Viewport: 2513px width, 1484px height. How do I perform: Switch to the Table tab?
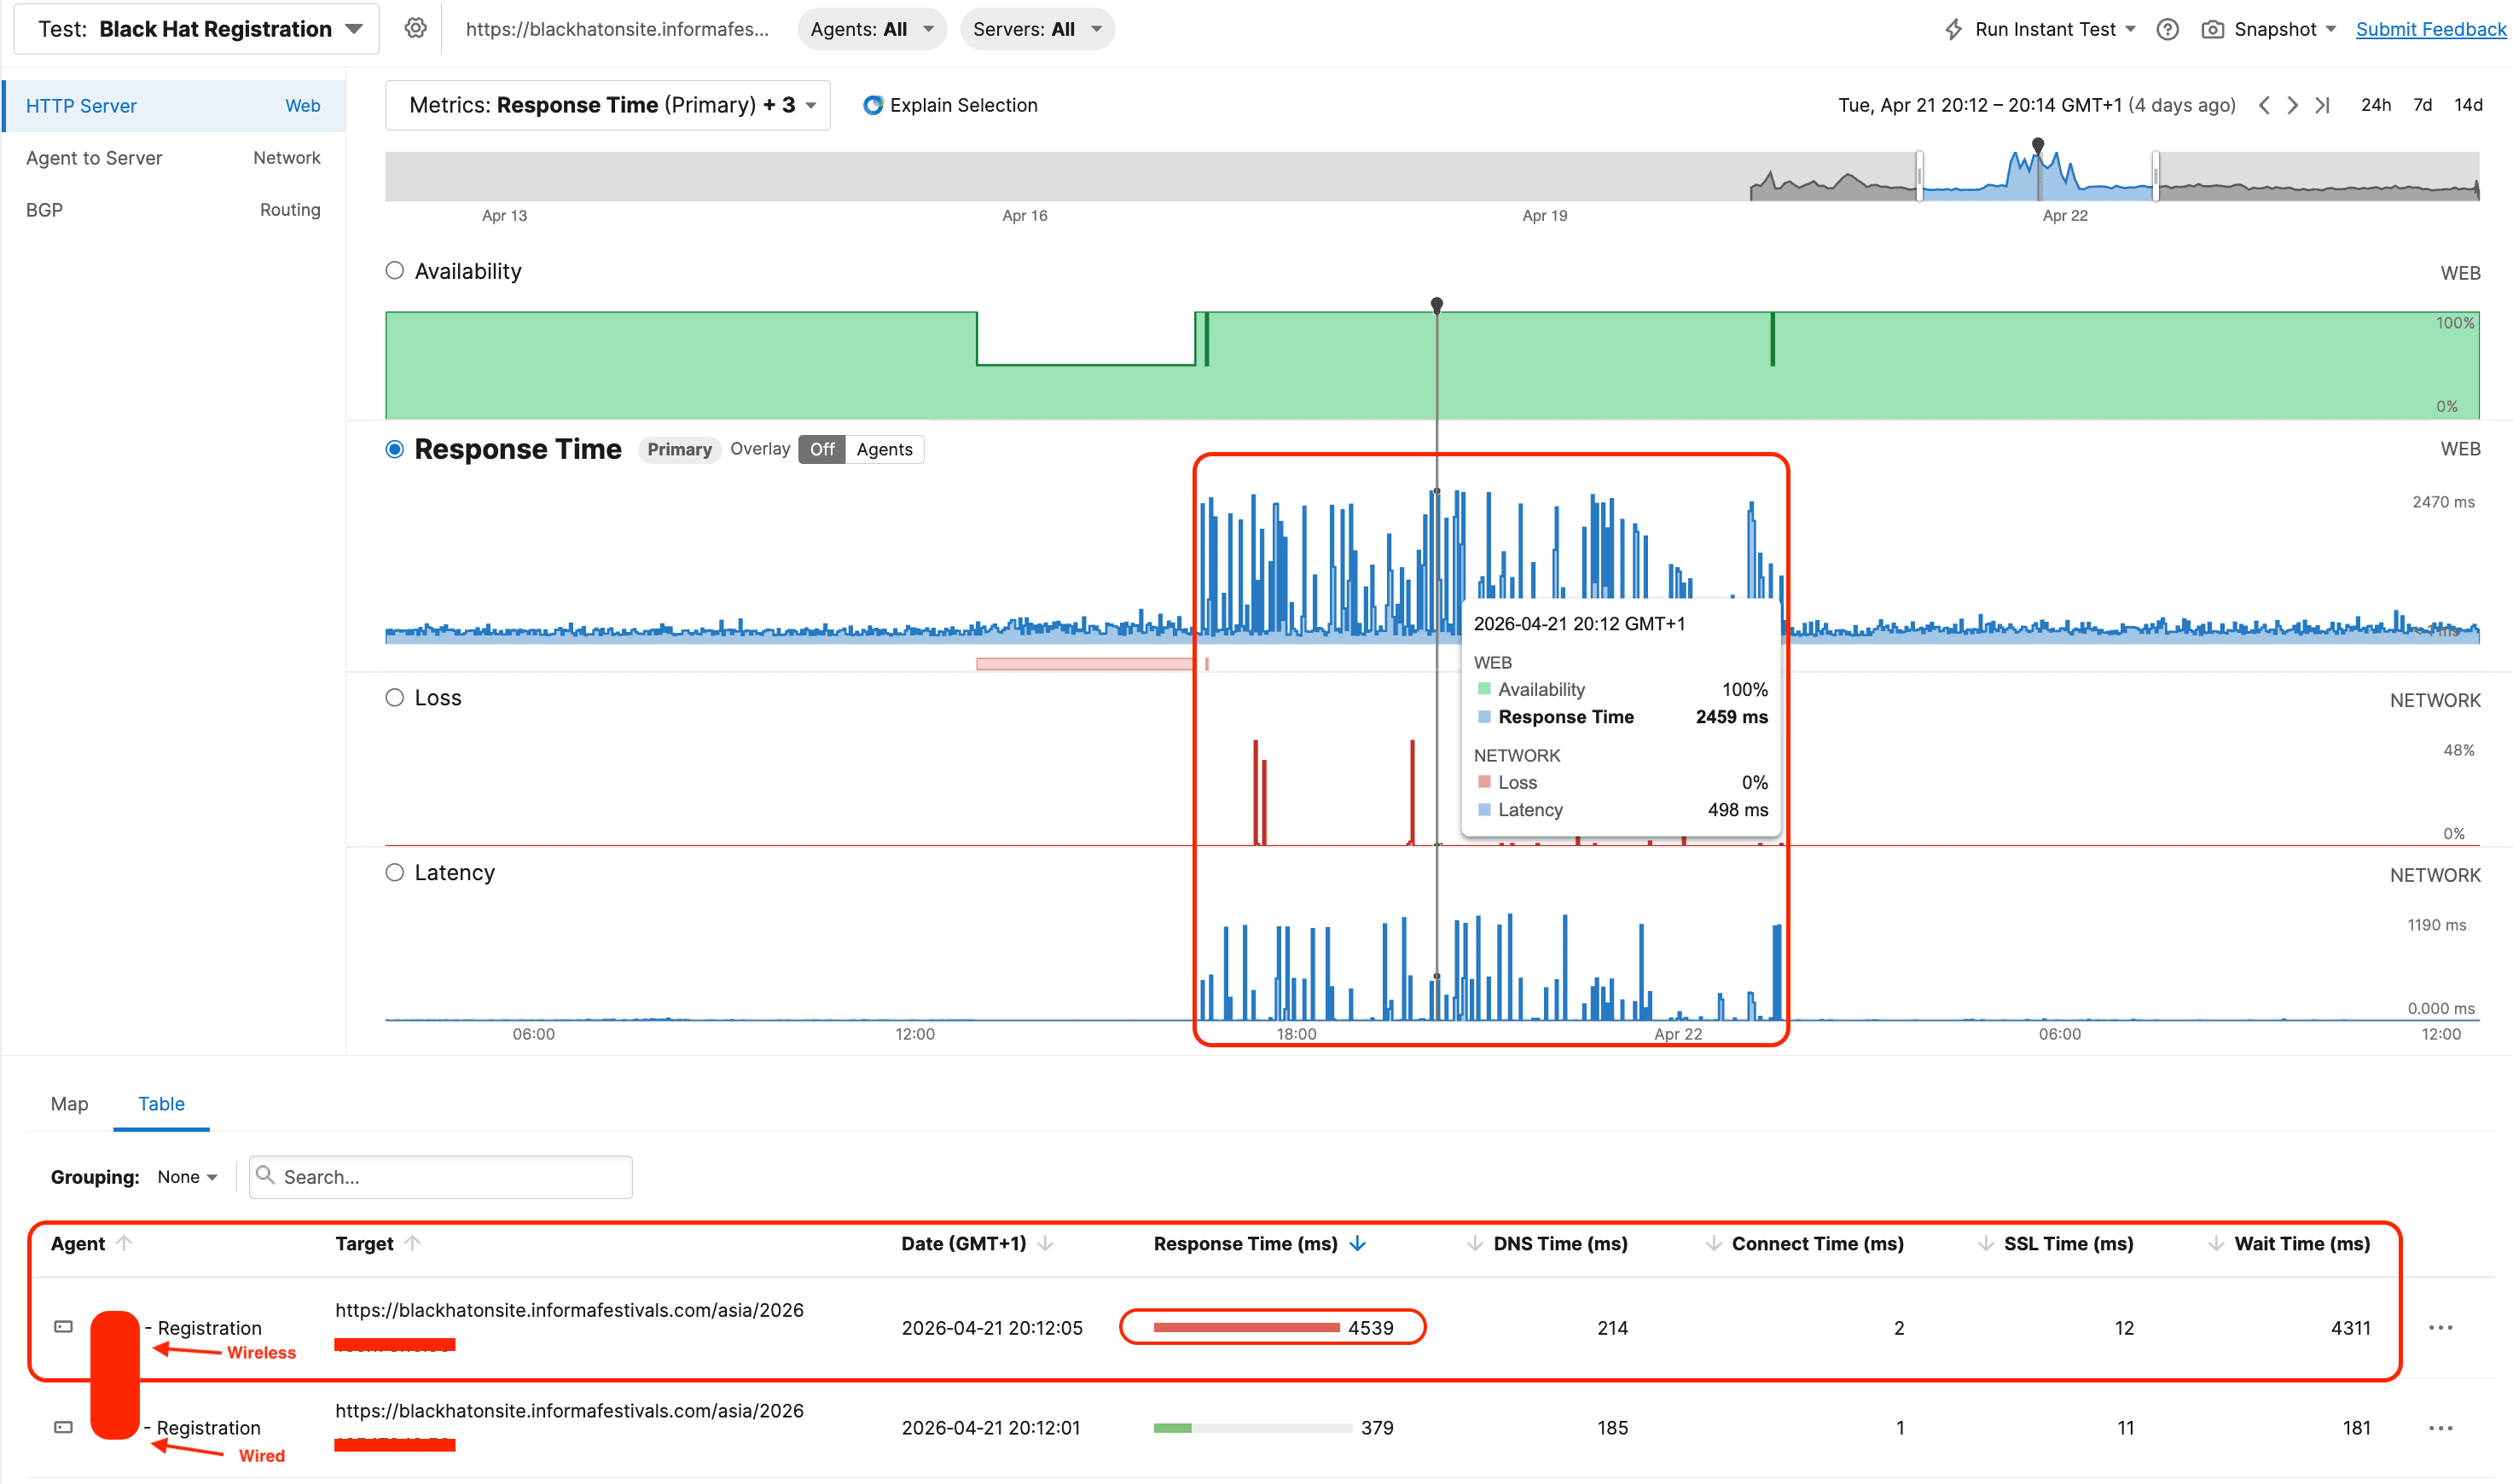(x=161, y=1103)
